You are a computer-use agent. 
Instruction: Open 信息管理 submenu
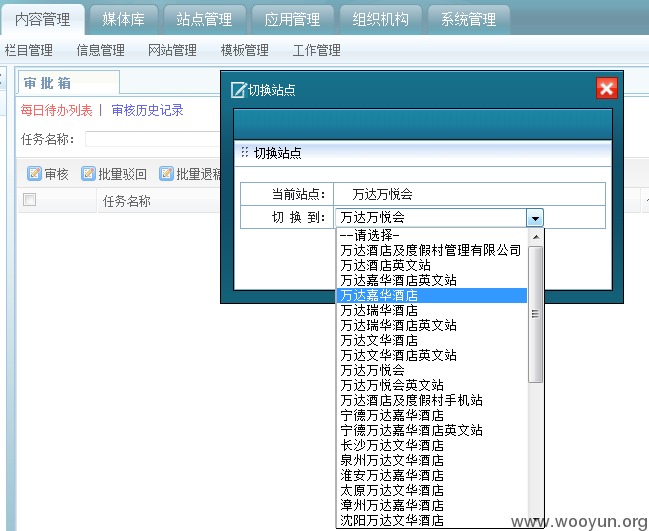click(101, 50)
